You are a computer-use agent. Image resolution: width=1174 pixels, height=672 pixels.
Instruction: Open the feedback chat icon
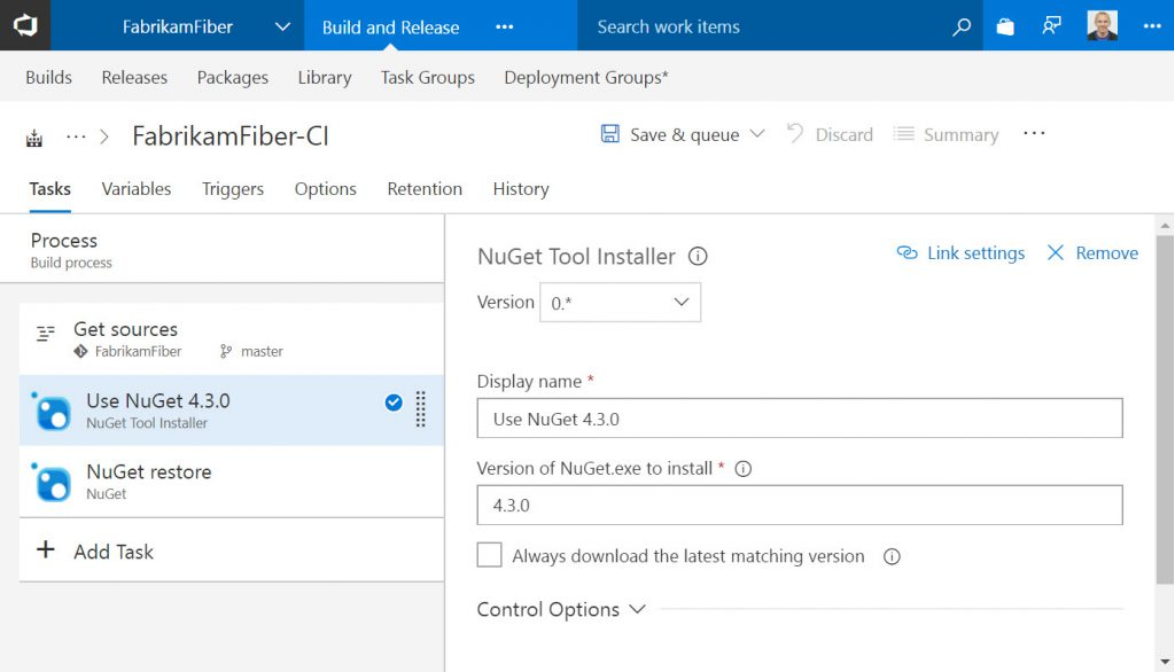point(1051,26)
